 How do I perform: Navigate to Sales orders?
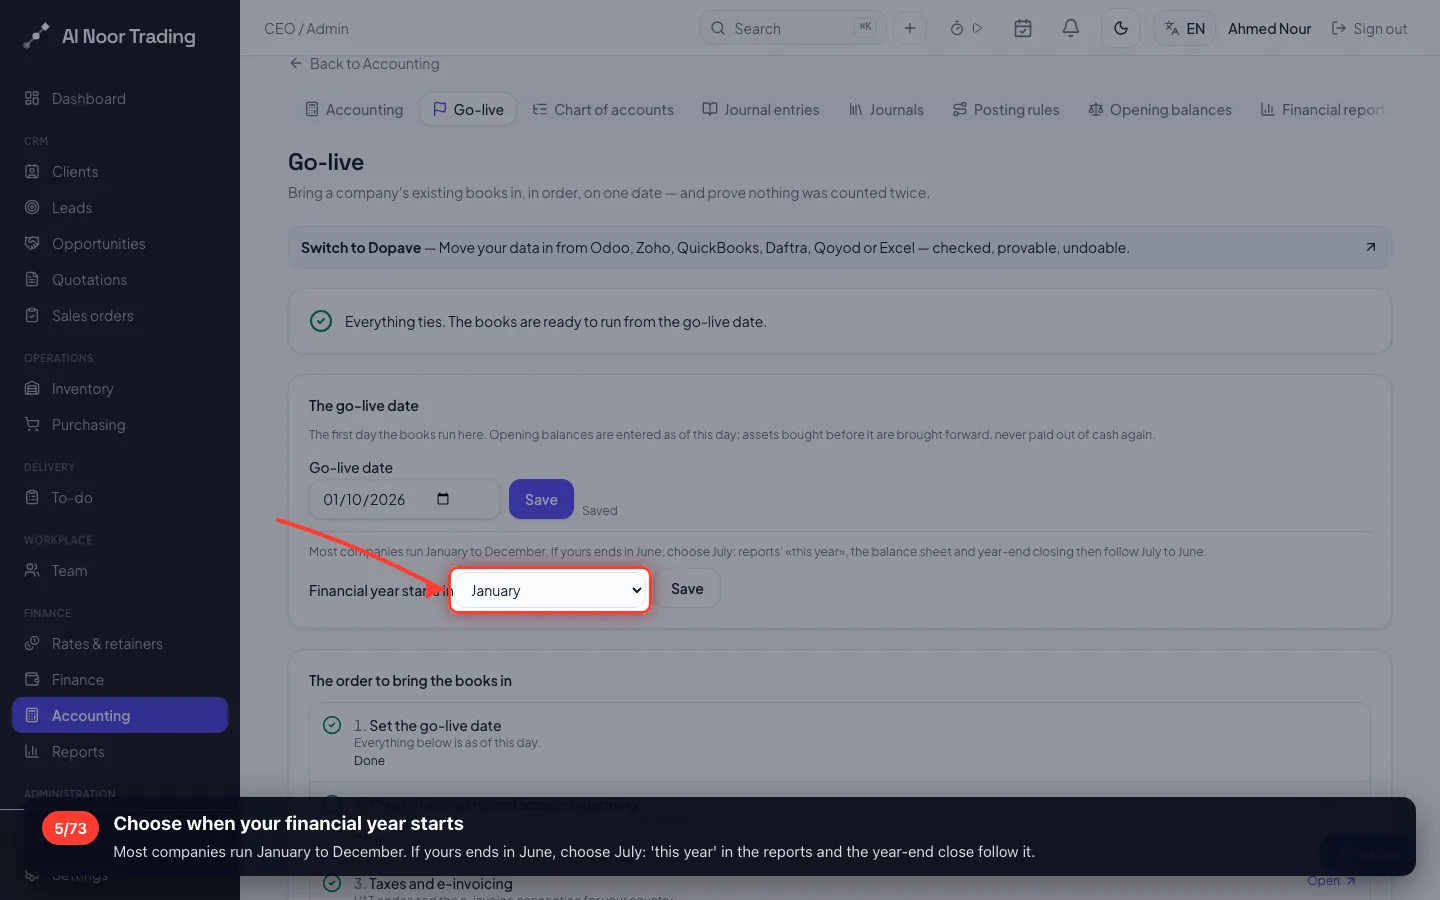pos(120,315)
